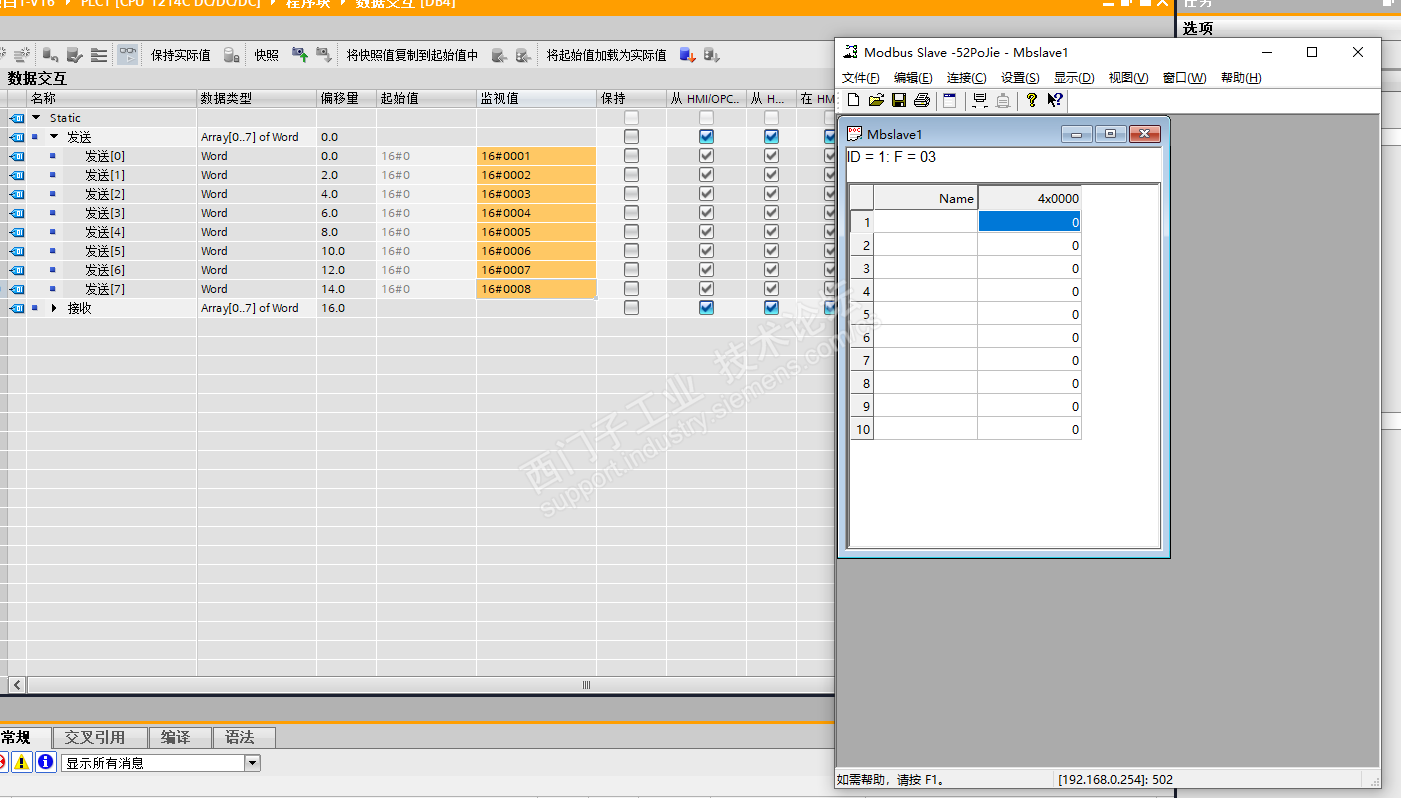Click the 监视值 column header
This screenshot has width=1401, height=798.
536,99
